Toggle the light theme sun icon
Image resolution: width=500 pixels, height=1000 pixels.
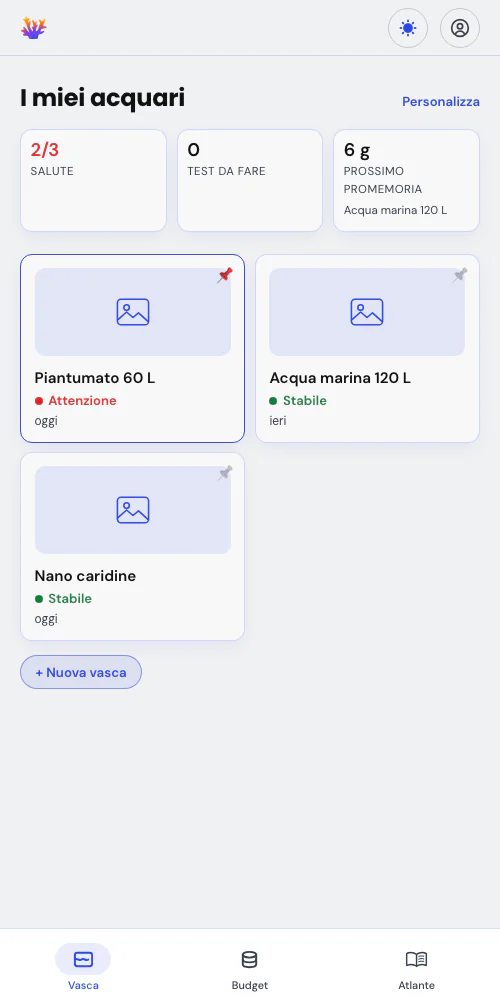(x=408, y=28)
